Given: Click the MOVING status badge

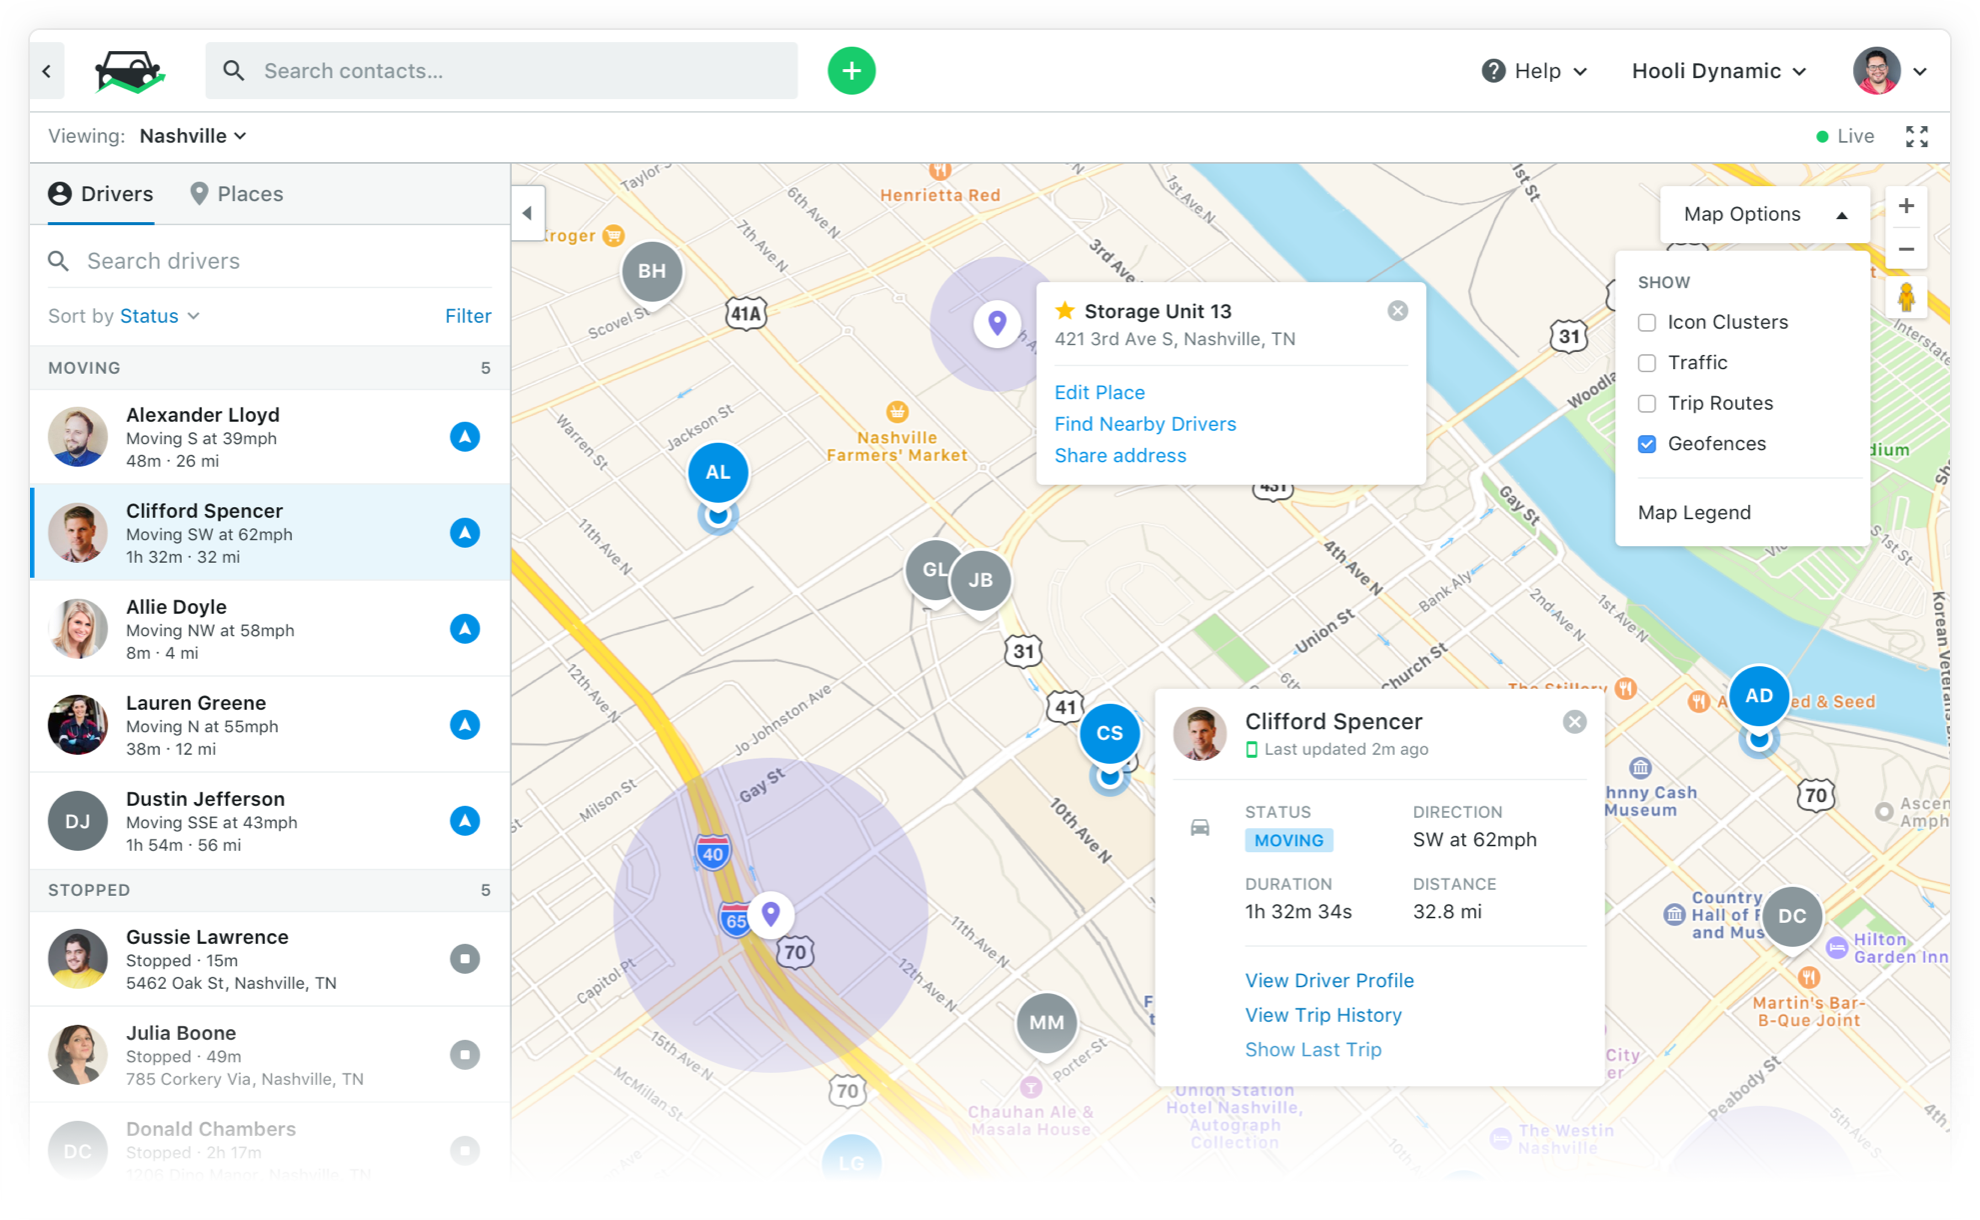Looking at the screenshot, I should point(1288,841).
